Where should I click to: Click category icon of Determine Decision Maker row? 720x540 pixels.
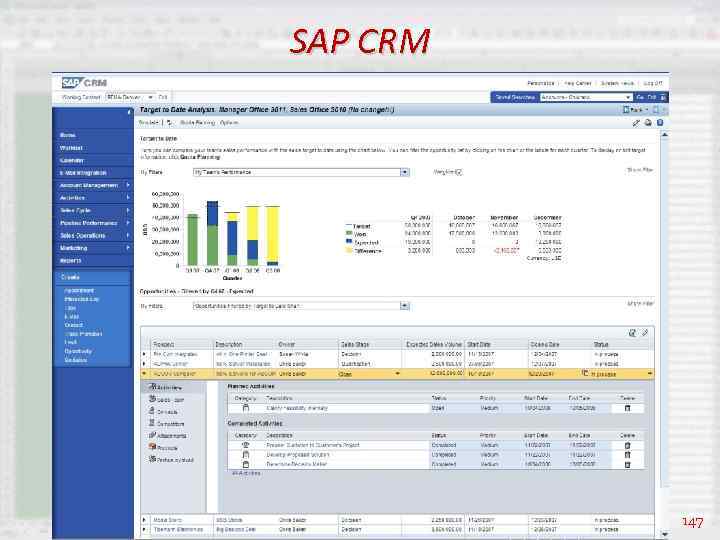246,464
